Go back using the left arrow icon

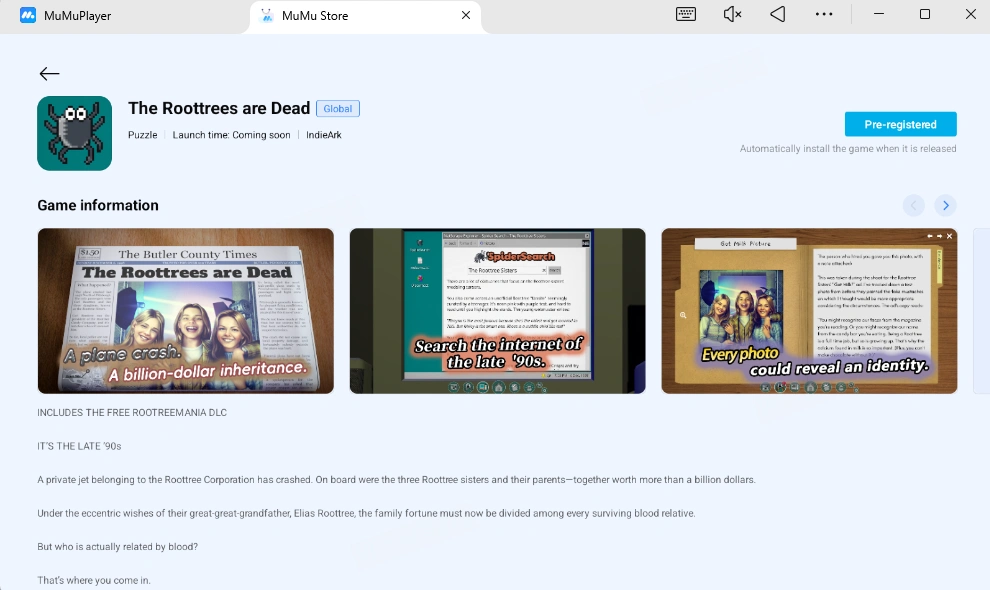[49, 74]
